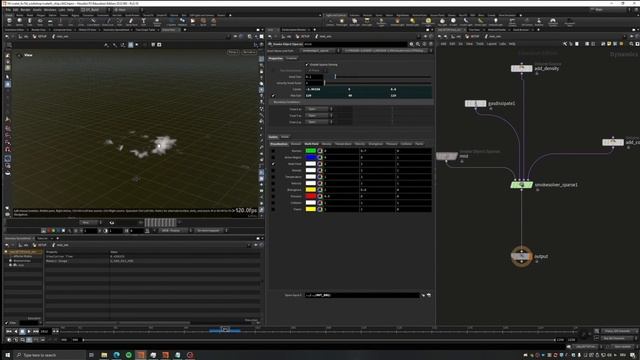This screenshot has width=640, height=360.
Task: Select the smoke object node in network
Action: (447, 156)
